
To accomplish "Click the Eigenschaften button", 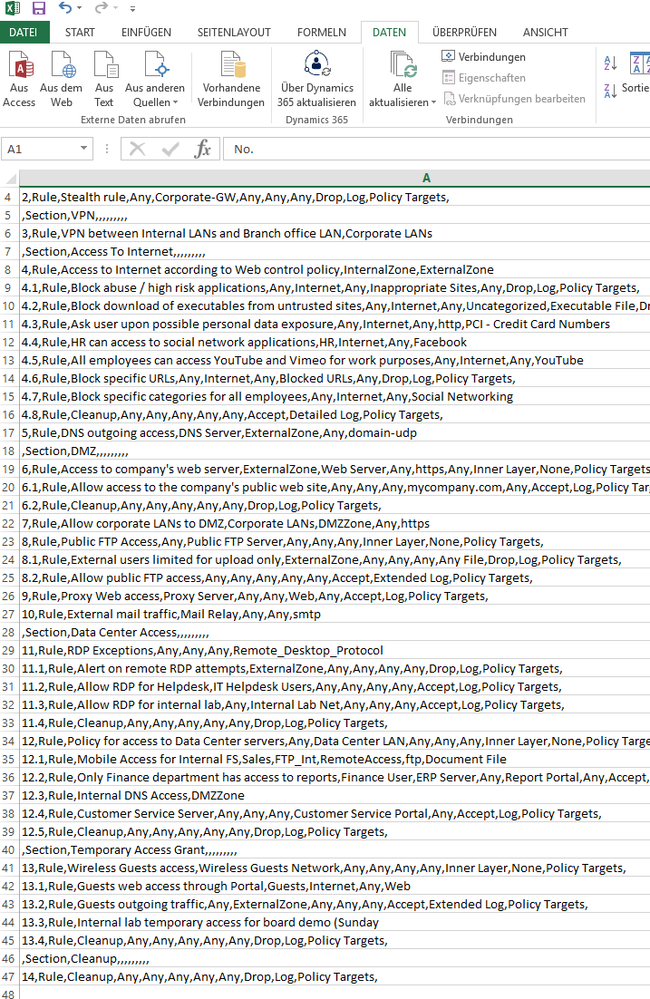I will click(484, 78).
